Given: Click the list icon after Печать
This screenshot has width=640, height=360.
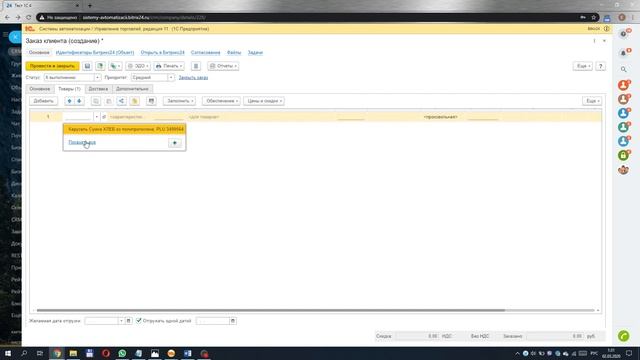Looking at the screenshot, I should (196, 66).
